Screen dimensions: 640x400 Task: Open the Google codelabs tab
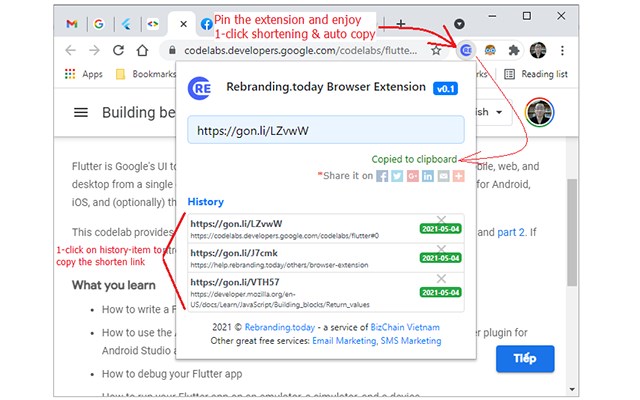coord(153,24)
